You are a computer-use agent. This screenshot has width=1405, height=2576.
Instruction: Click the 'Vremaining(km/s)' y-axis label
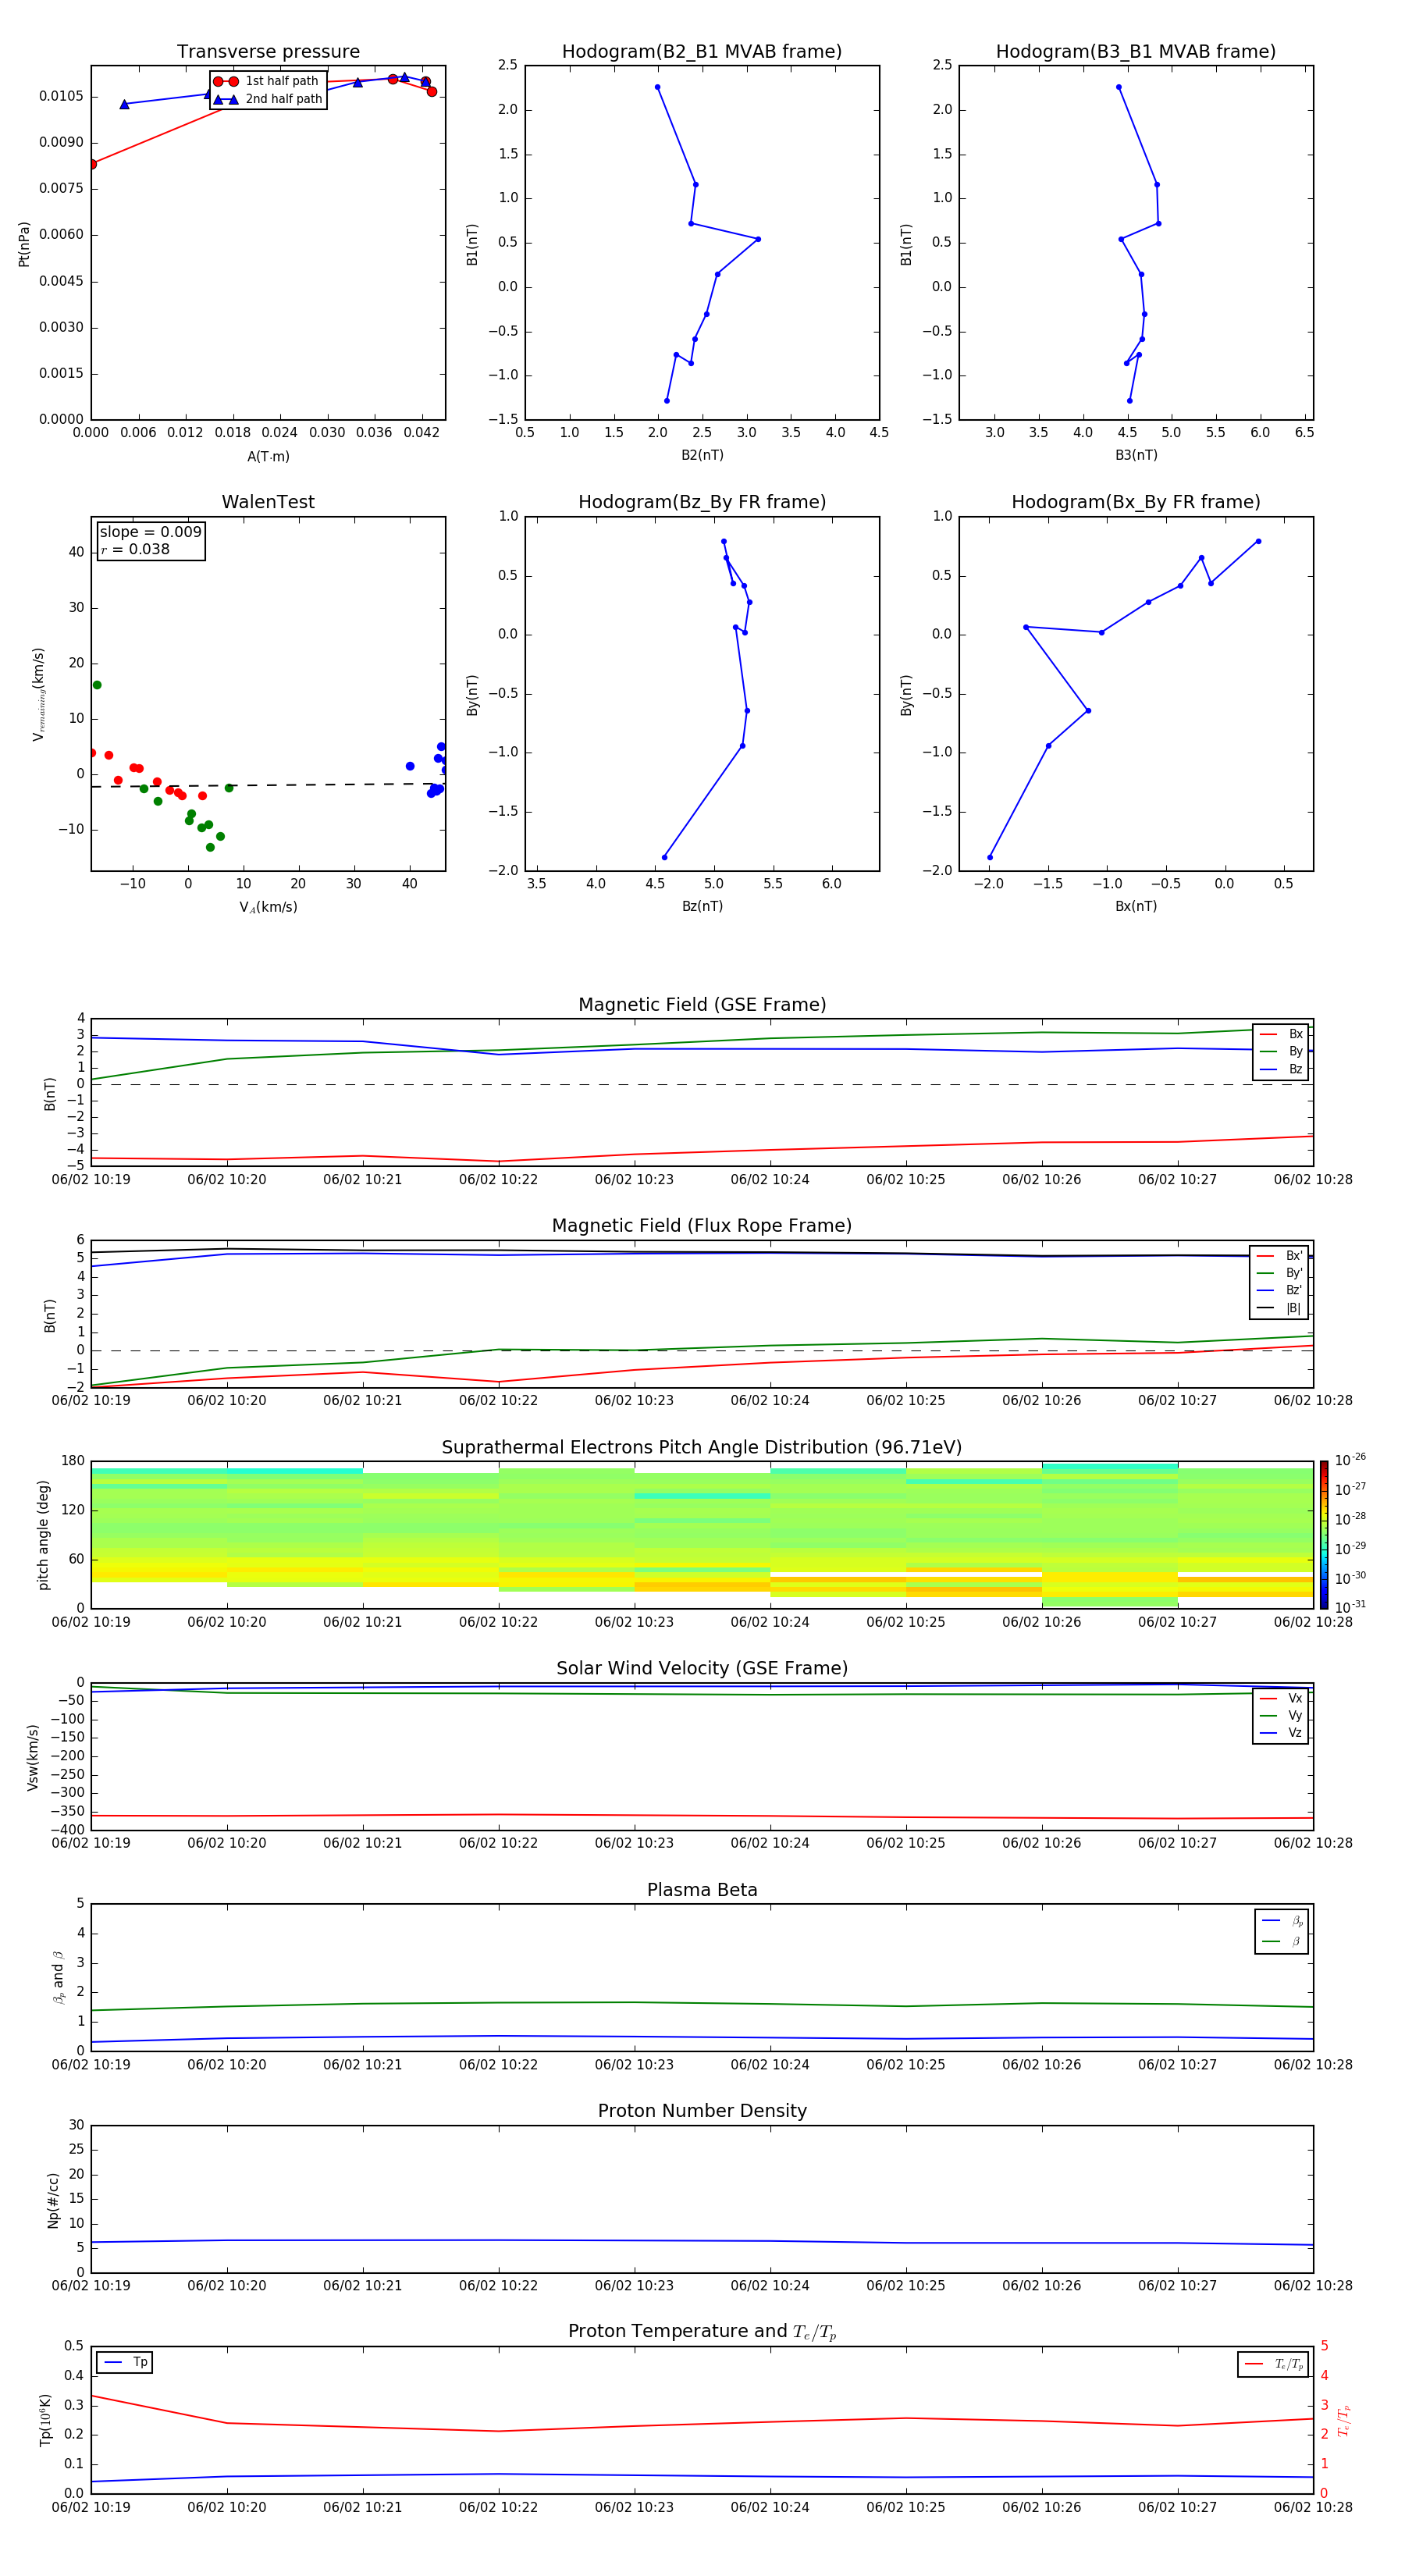(39, 694)
